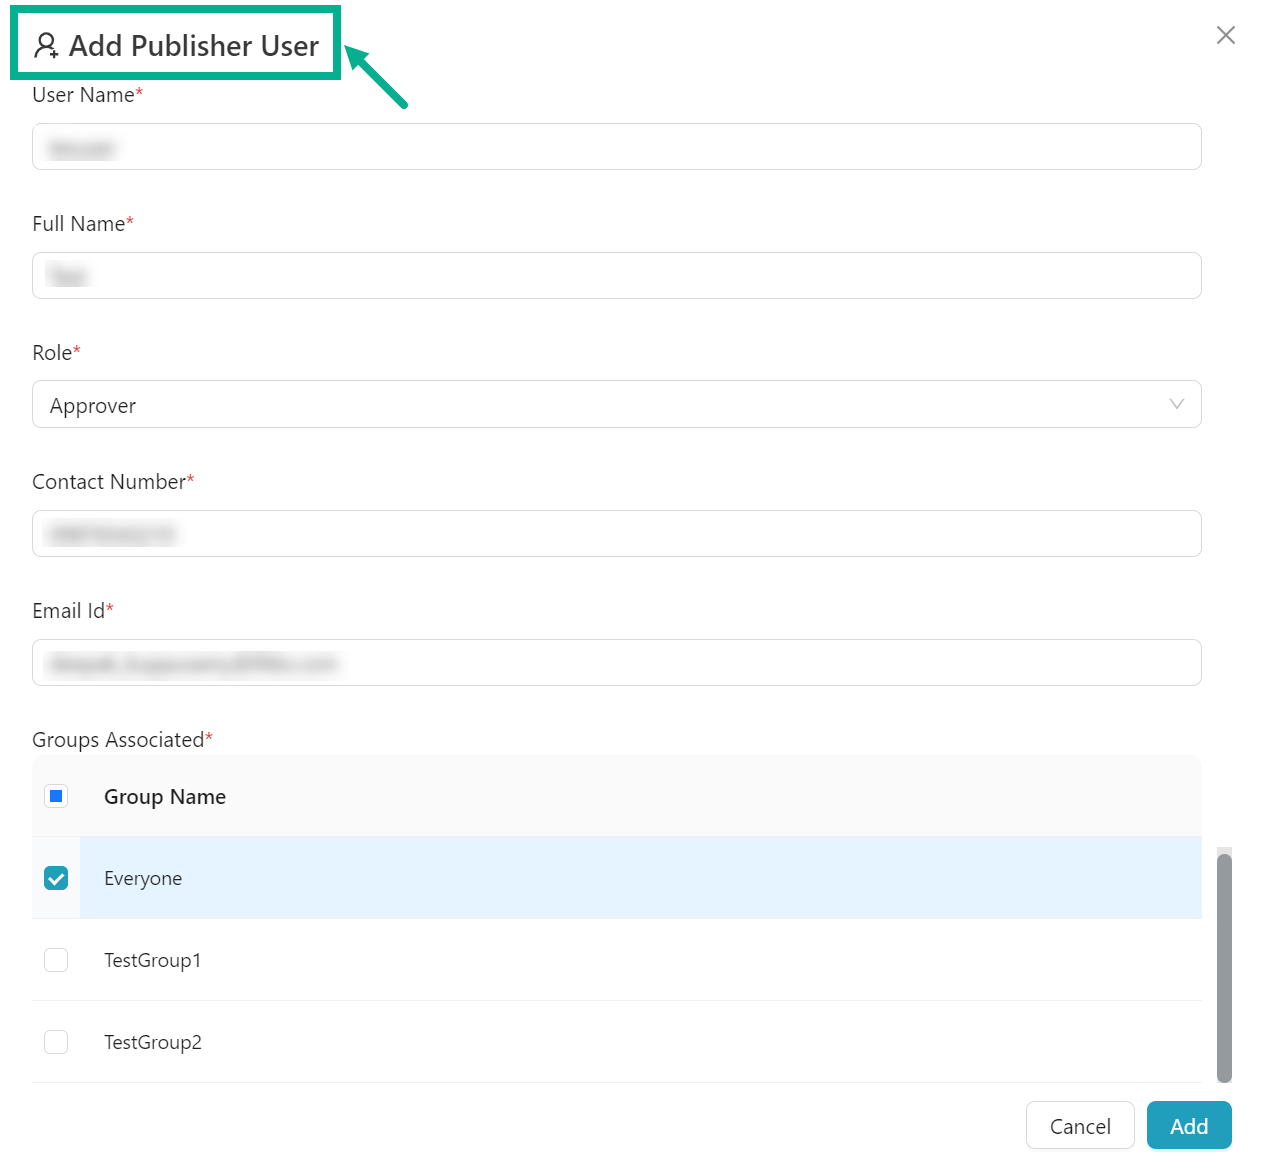Image resolution: width=1265 pixels, height=1172 pixels.
Task: Click the chevron arrow in the Role field
Action: pos(1176,405)
